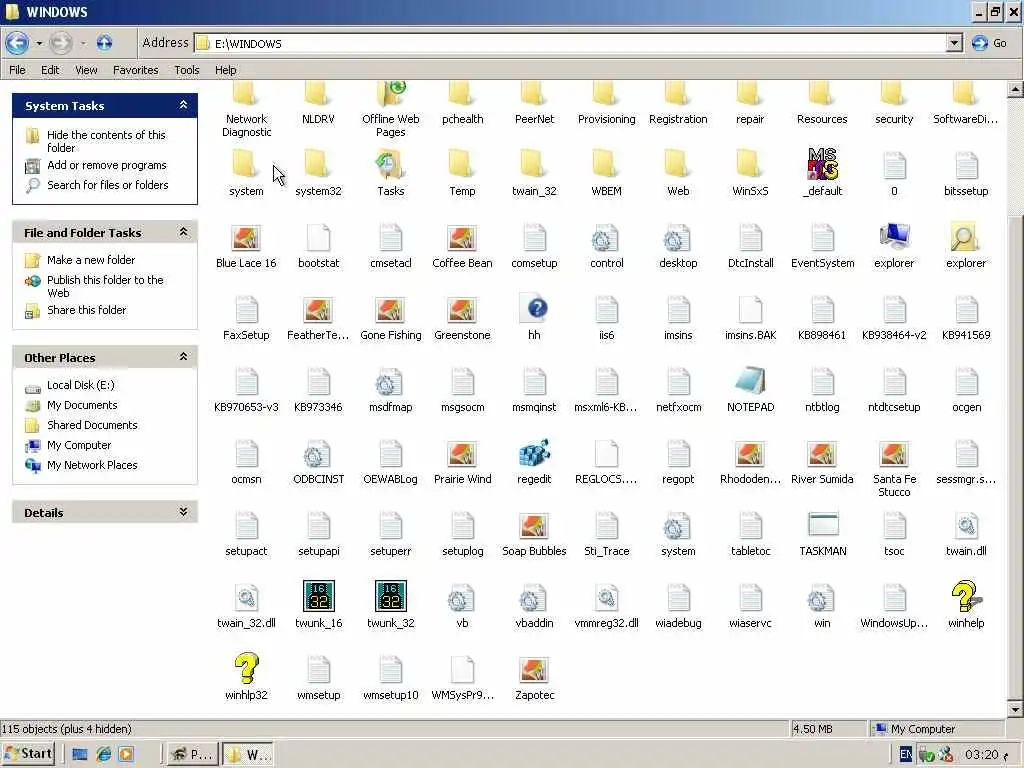Select the hh help icon
The height and width of the screenshot is (768, 1024).
[x=534, y=309]
